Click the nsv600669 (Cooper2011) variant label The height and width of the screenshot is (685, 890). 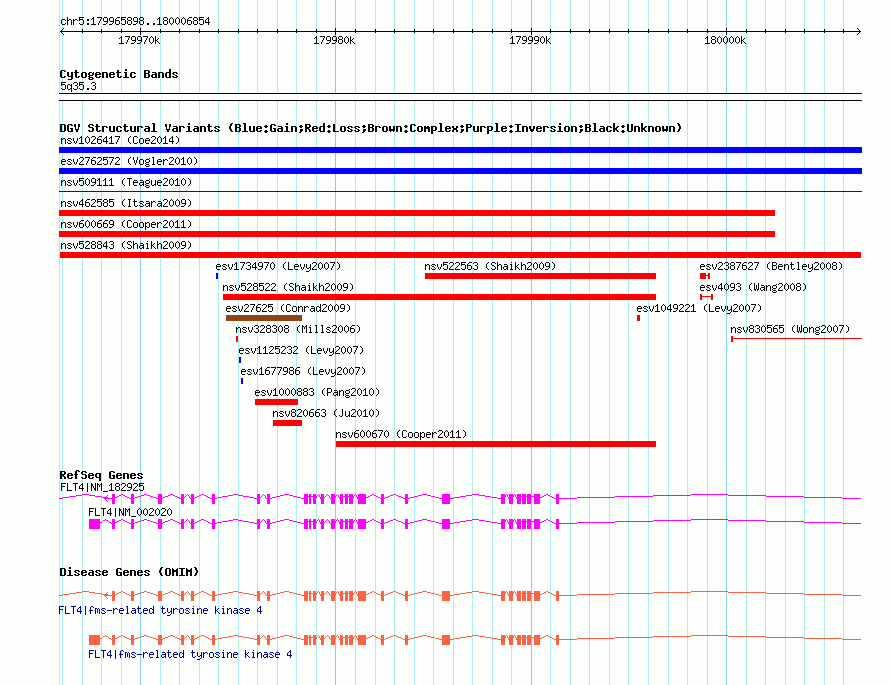pos(126,224)
